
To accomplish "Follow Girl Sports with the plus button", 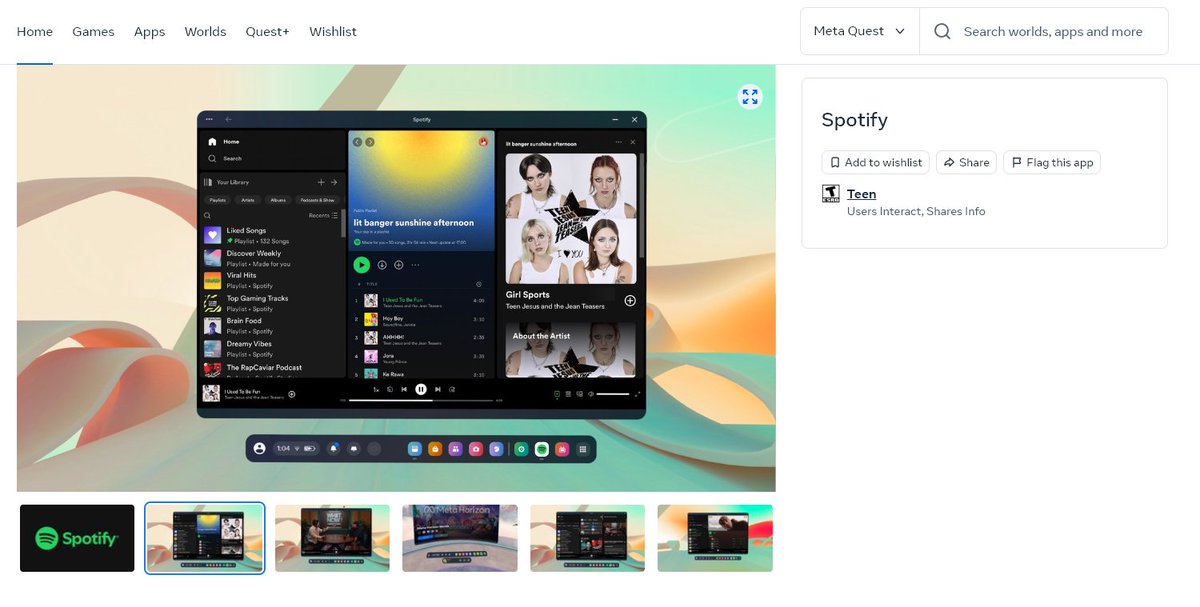I will point(630,301).
